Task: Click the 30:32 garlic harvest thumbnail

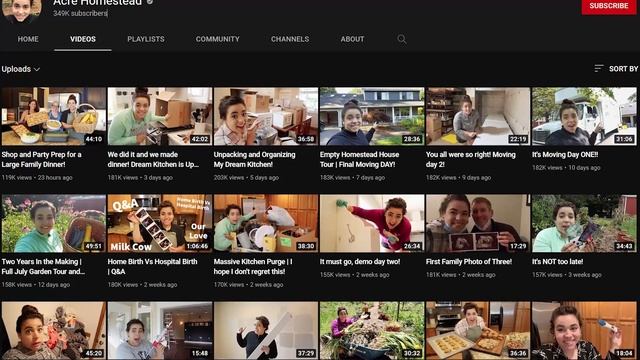Action: coord(372,331)
